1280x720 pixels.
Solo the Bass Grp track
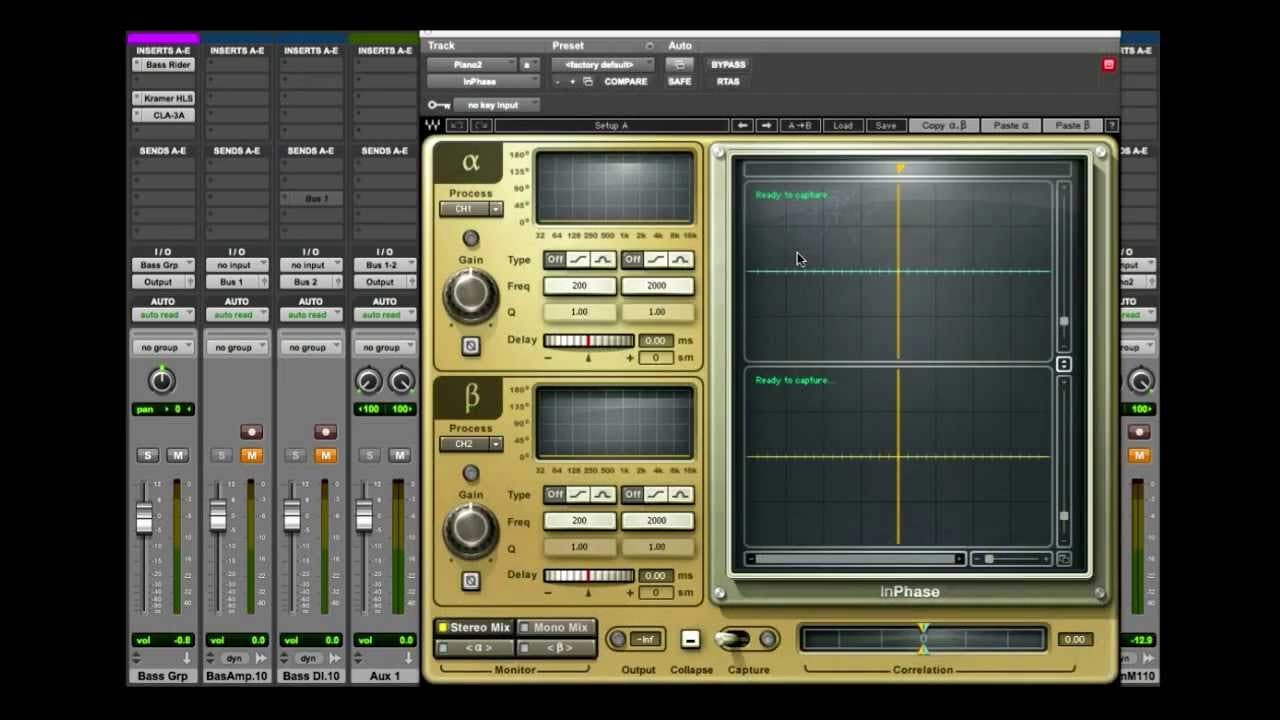(x=148, y=455)
